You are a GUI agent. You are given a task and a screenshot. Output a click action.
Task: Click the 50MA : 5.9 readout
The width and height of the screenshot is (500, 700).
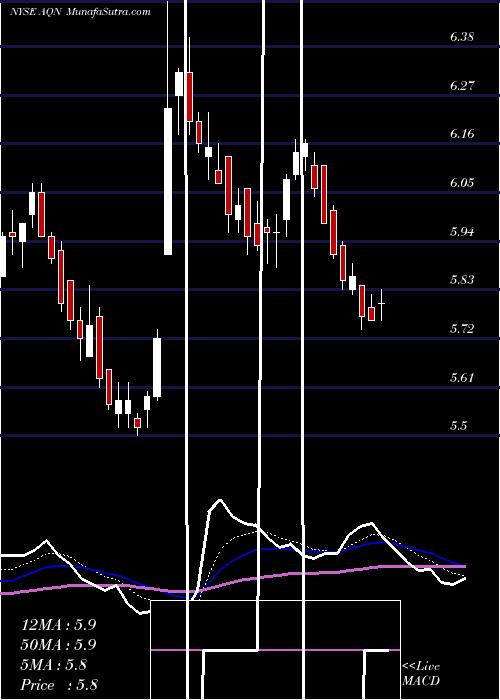(x=58, y=645)
